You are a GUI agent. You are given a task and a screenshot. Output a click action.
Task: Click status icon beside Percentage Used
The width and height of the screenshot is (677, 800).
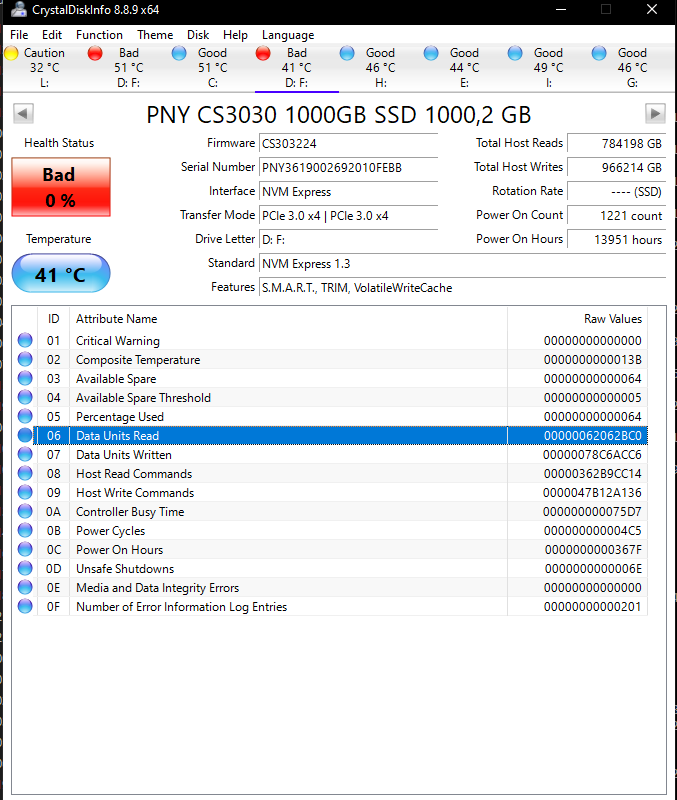point(25,416)
